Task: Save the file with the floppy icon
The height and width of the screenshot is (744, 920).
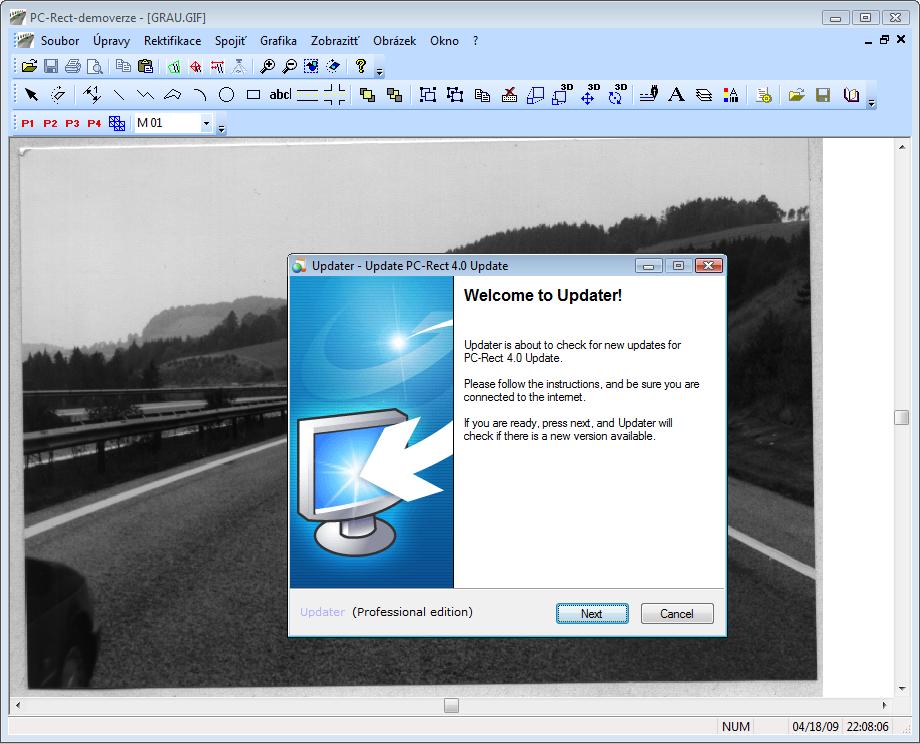Action: click(x=51, y=66)
